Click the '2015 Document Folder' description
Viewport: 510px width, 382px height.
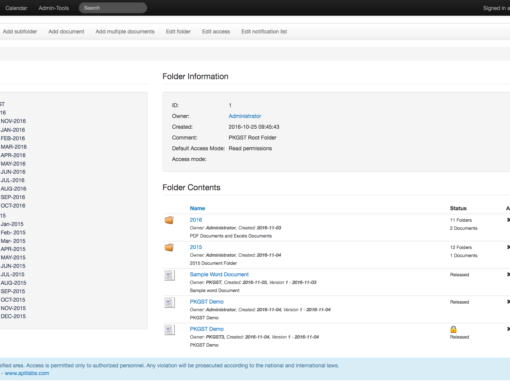213,263
